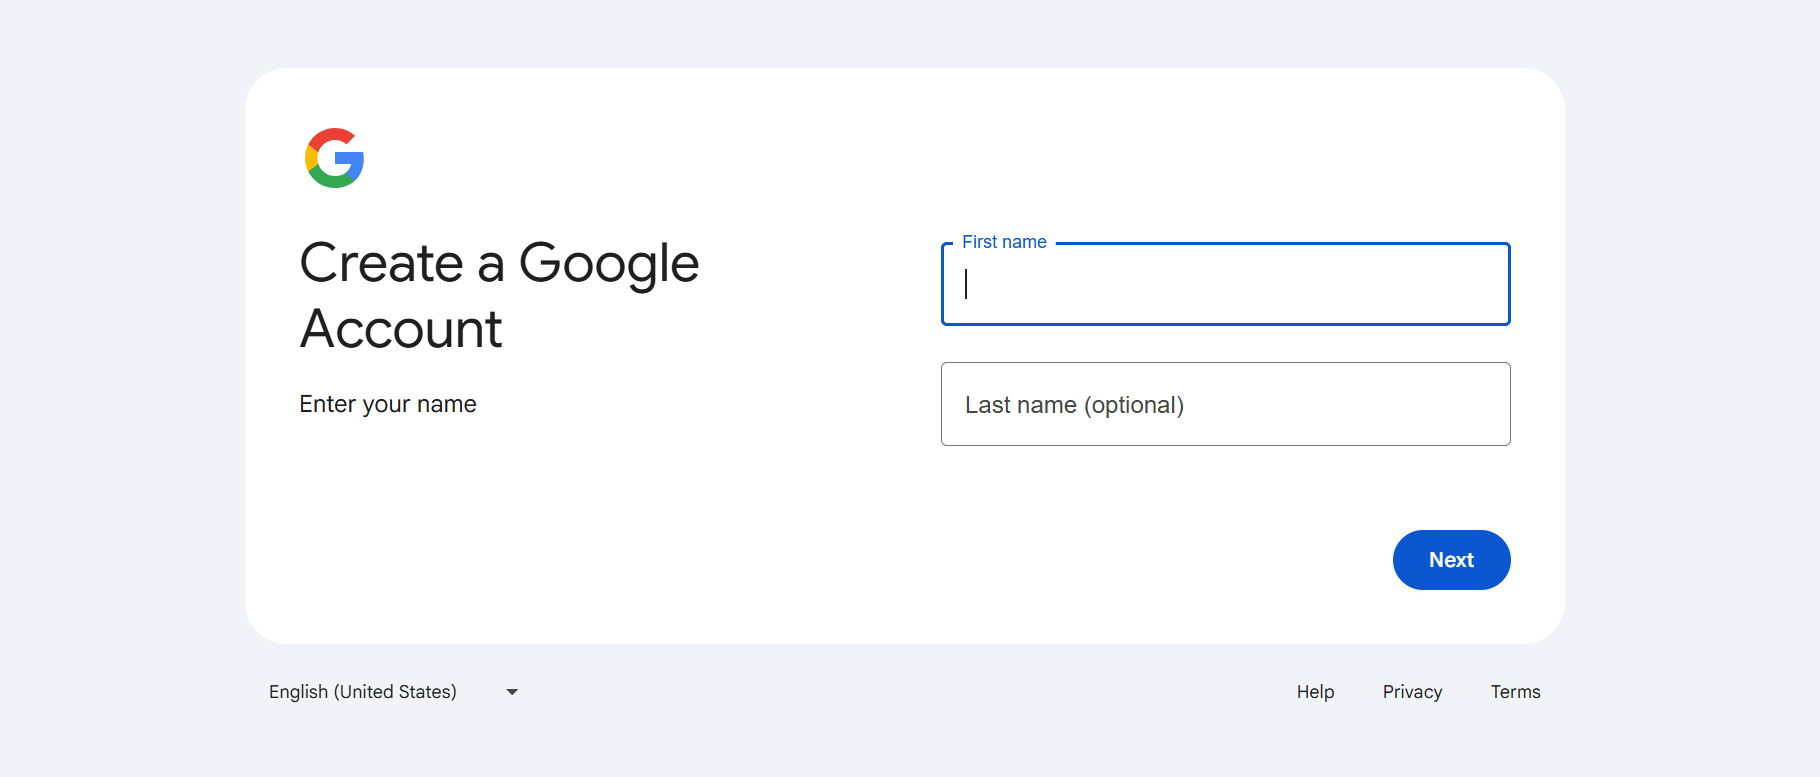The width and height of the screenshot is (1820, 777).
Task: Focus the First name input field
Action: coord(1225,285)
